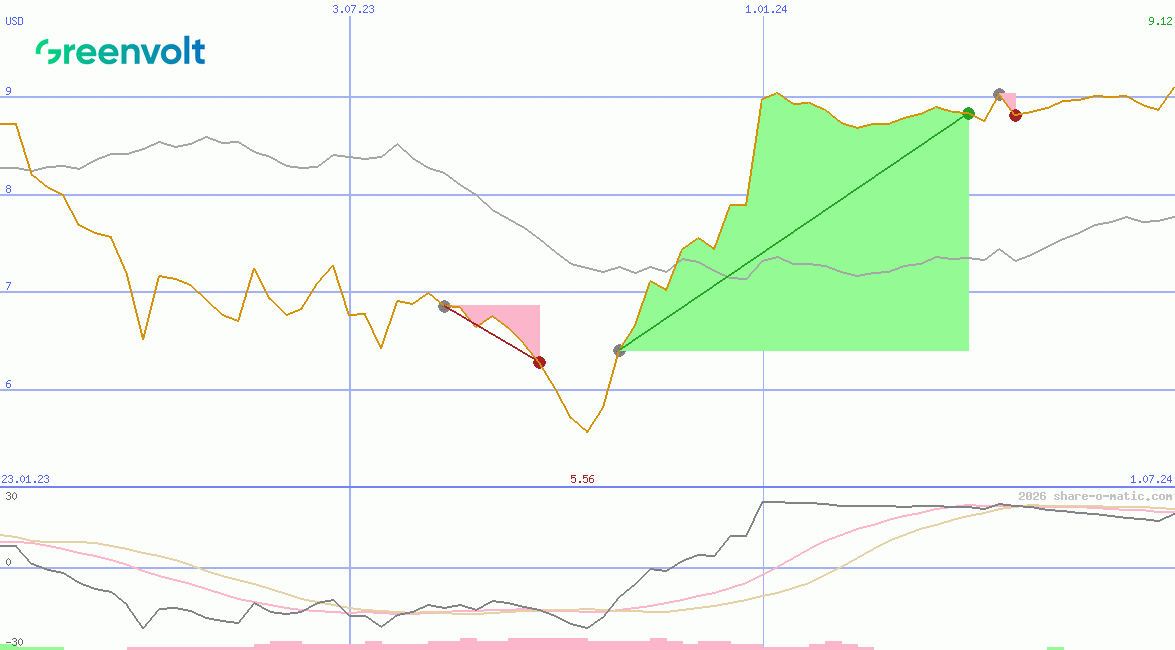Click the 30 level label on the oscillator
The image size is (1175, 650).
tap(11, 496)
